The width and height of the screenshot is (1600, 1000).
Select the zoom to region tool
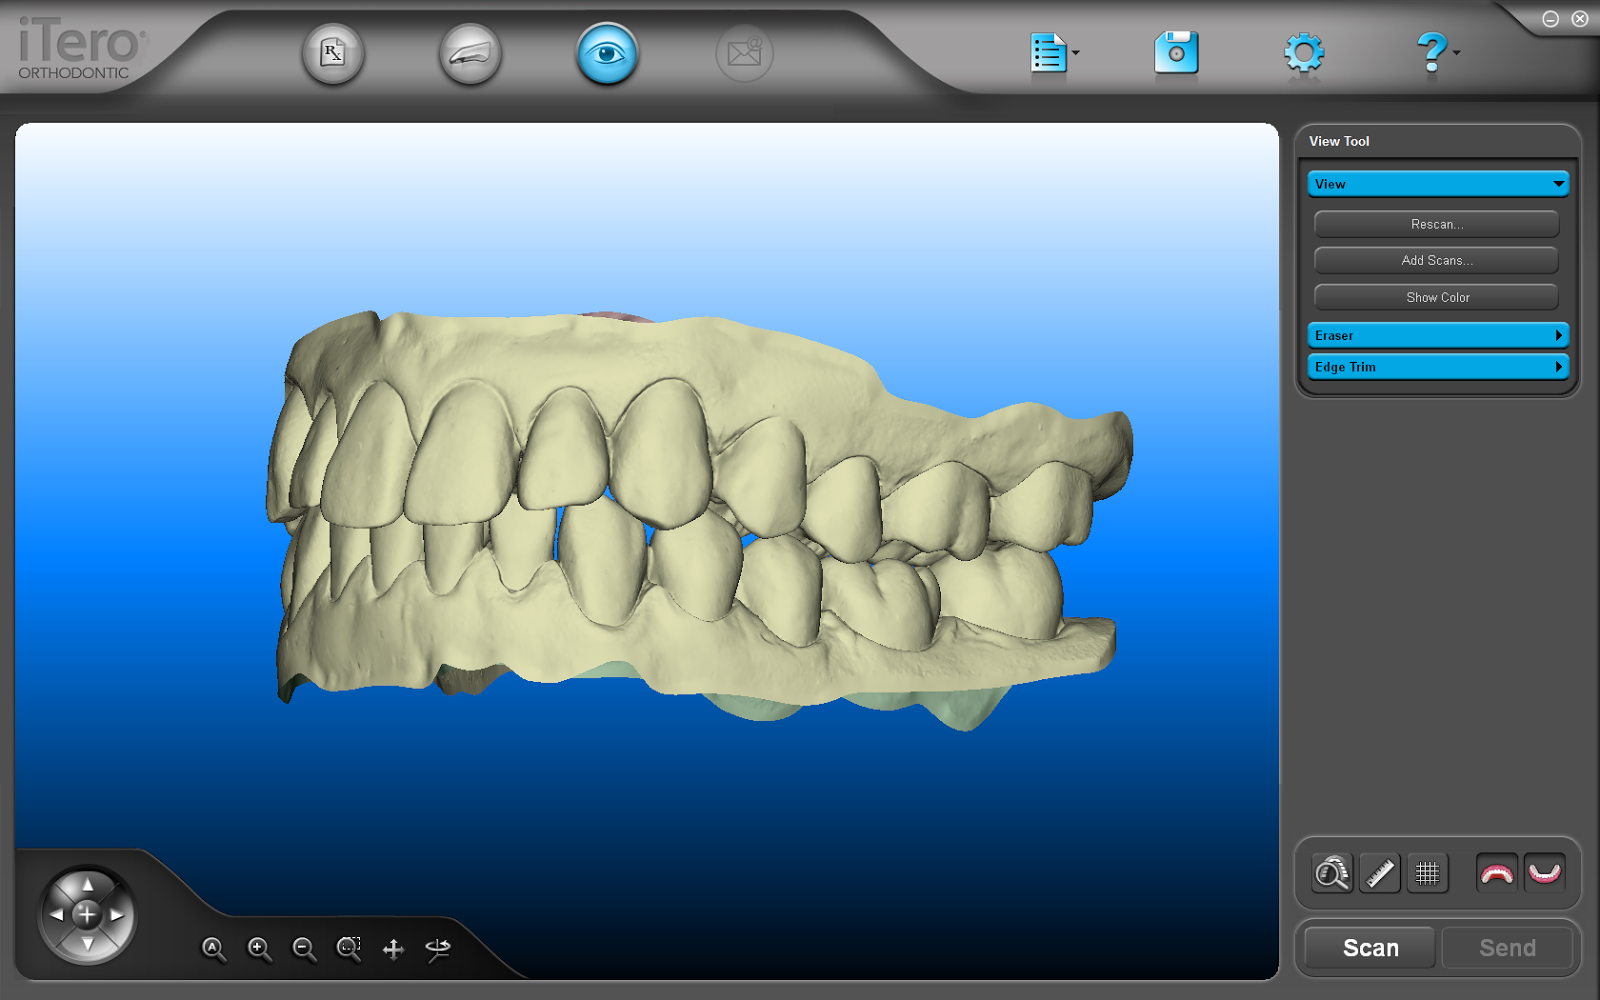[x=349, y=949]
